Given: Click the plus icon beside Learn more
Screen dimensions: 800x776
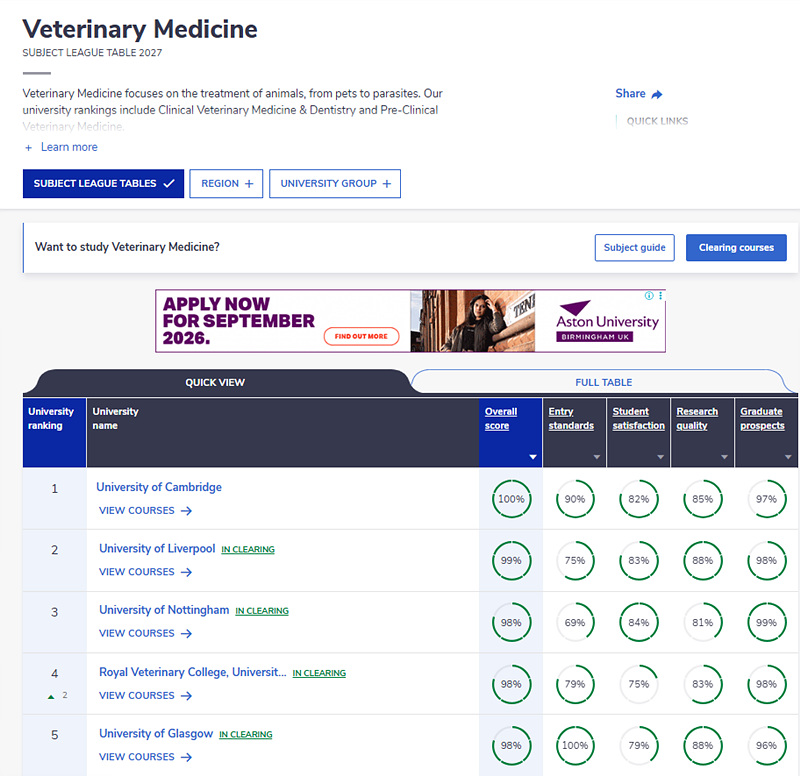Looking at the screenshot, I should pos(29,147).
